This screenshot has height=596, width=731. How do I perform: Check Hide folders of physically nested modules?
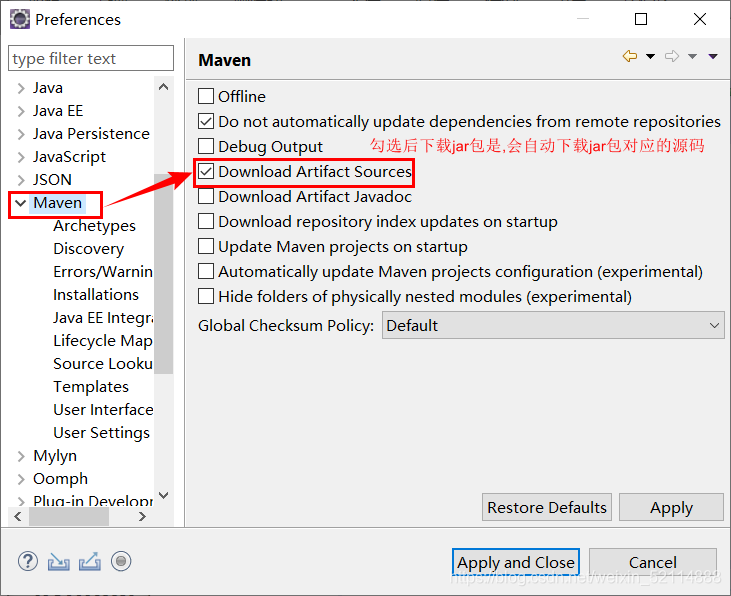pos(206,296)
